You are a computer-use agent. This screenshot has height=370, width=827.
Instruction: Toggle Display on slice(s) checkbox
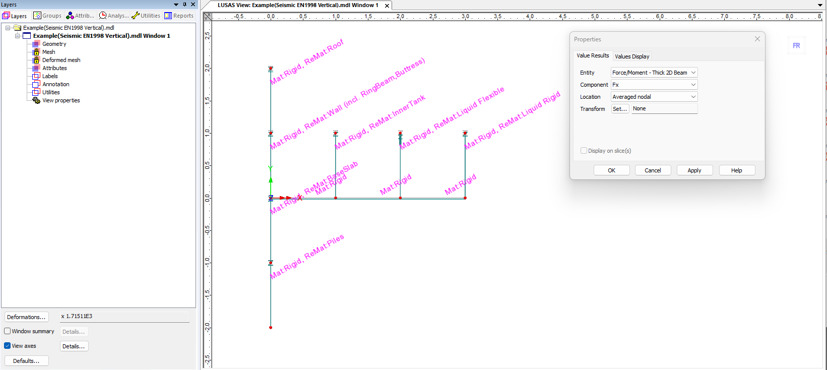[584, 151]
